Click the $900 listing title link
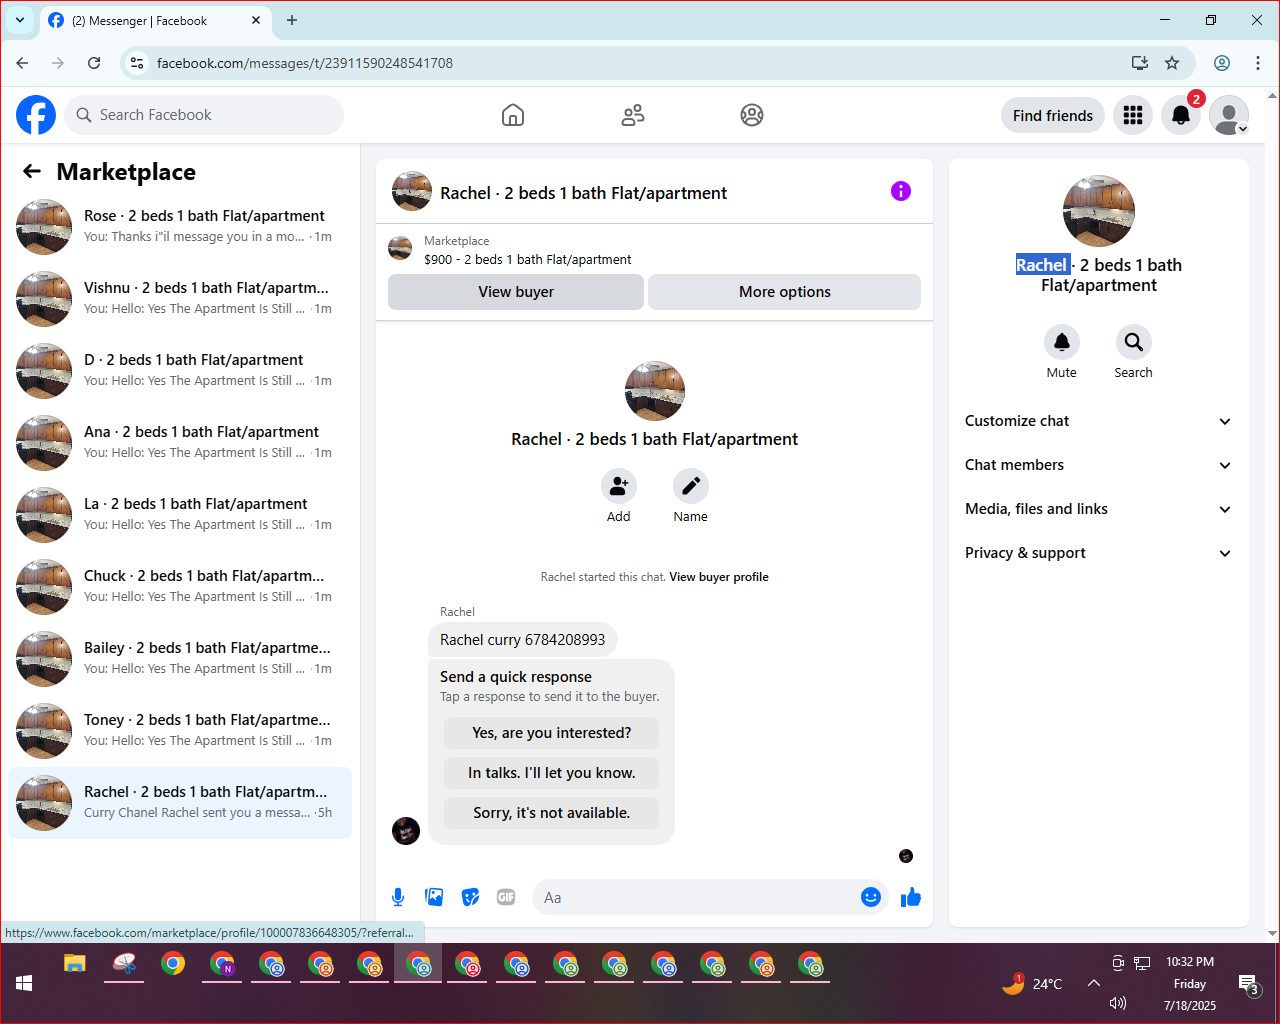The width and height of the screenshot is (1280, 1024). (x=528, y=259)
